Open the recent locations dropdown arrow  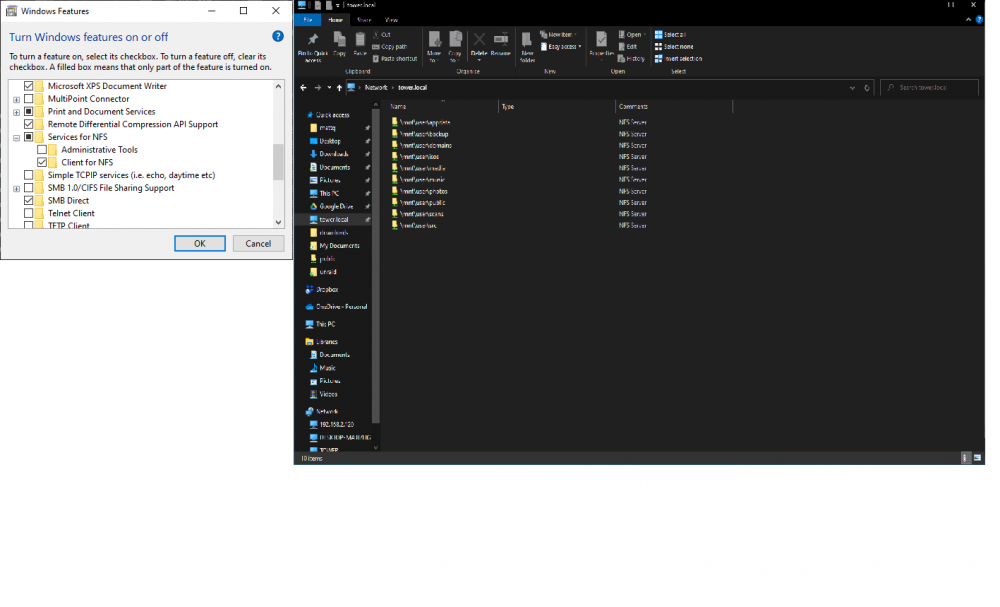click(x=329, y=87)
